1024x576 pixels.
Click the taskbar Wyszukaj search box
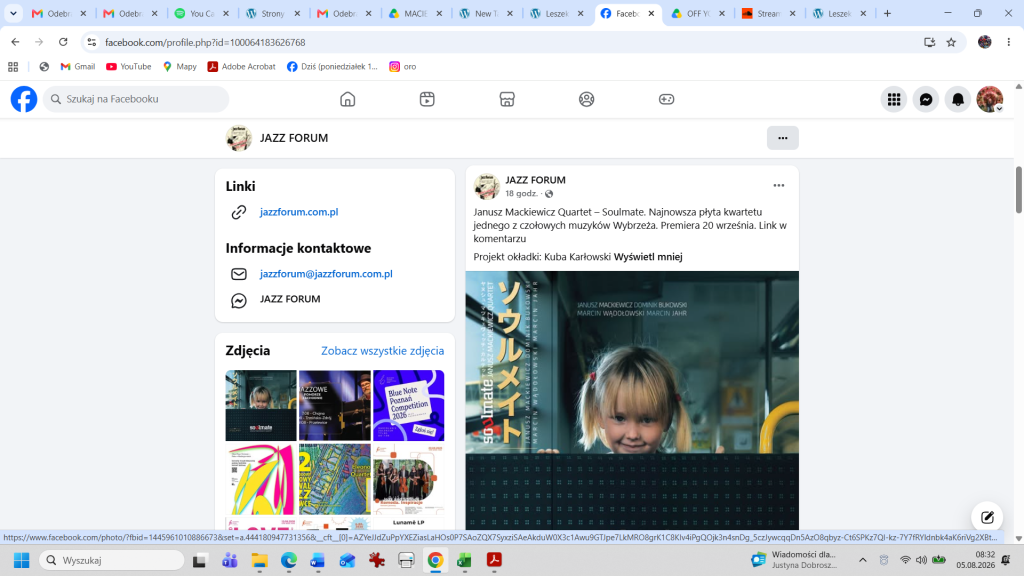[112, 560]
